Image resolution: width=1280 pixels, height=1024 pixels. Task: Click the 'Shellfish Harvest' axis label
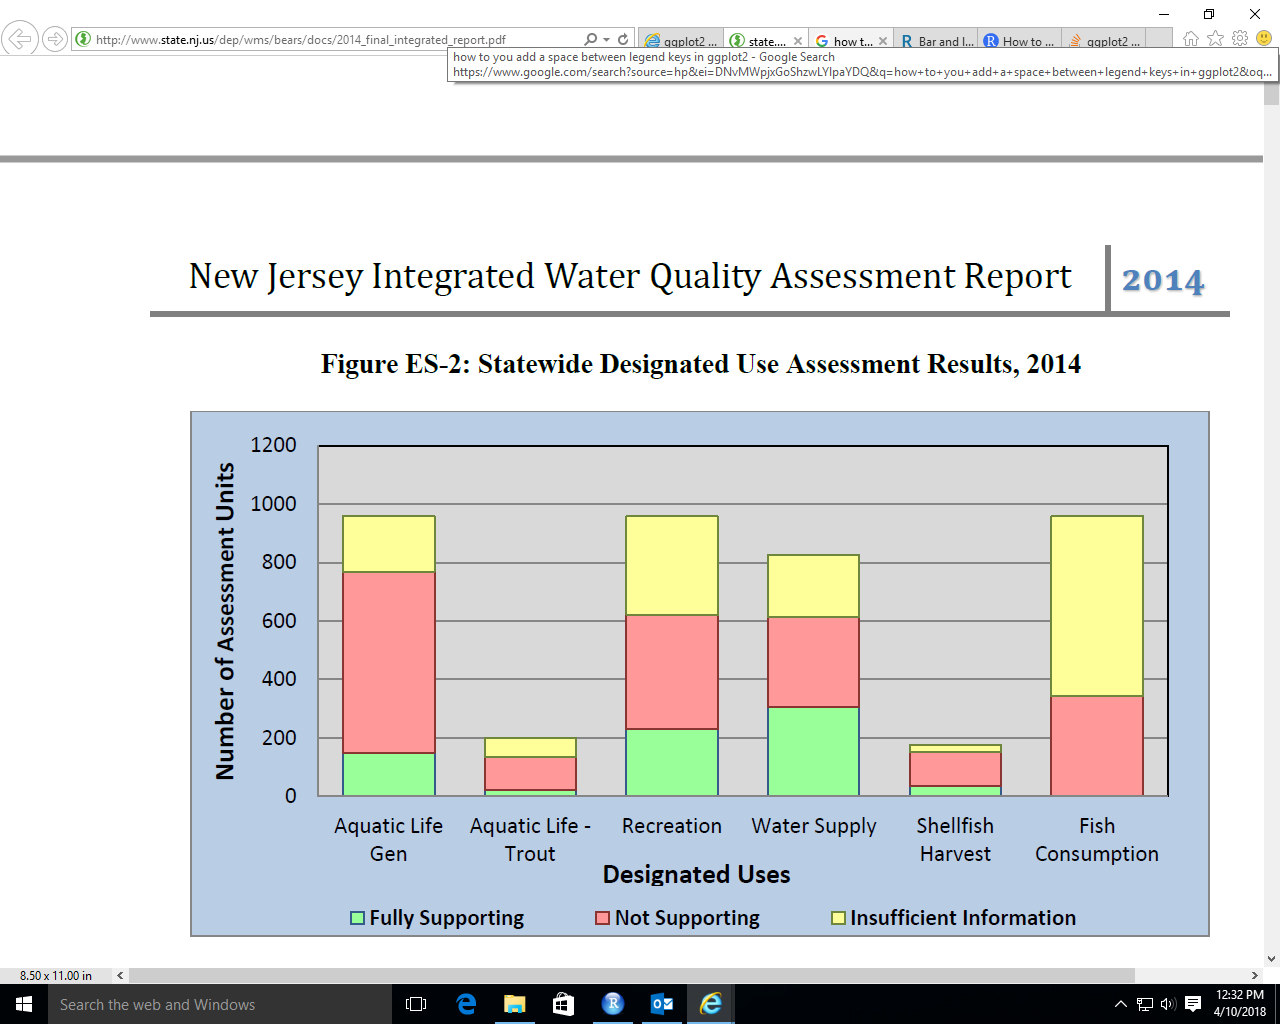tap(955, 840)
